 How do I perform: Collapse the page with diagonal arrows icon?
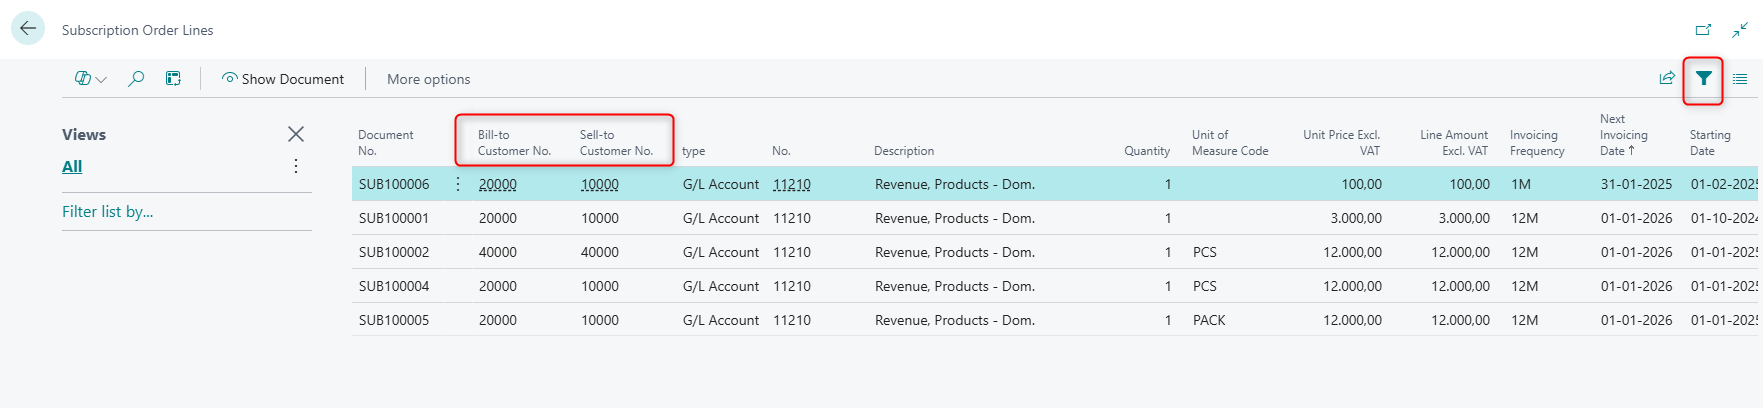(x=1740, y=30)
